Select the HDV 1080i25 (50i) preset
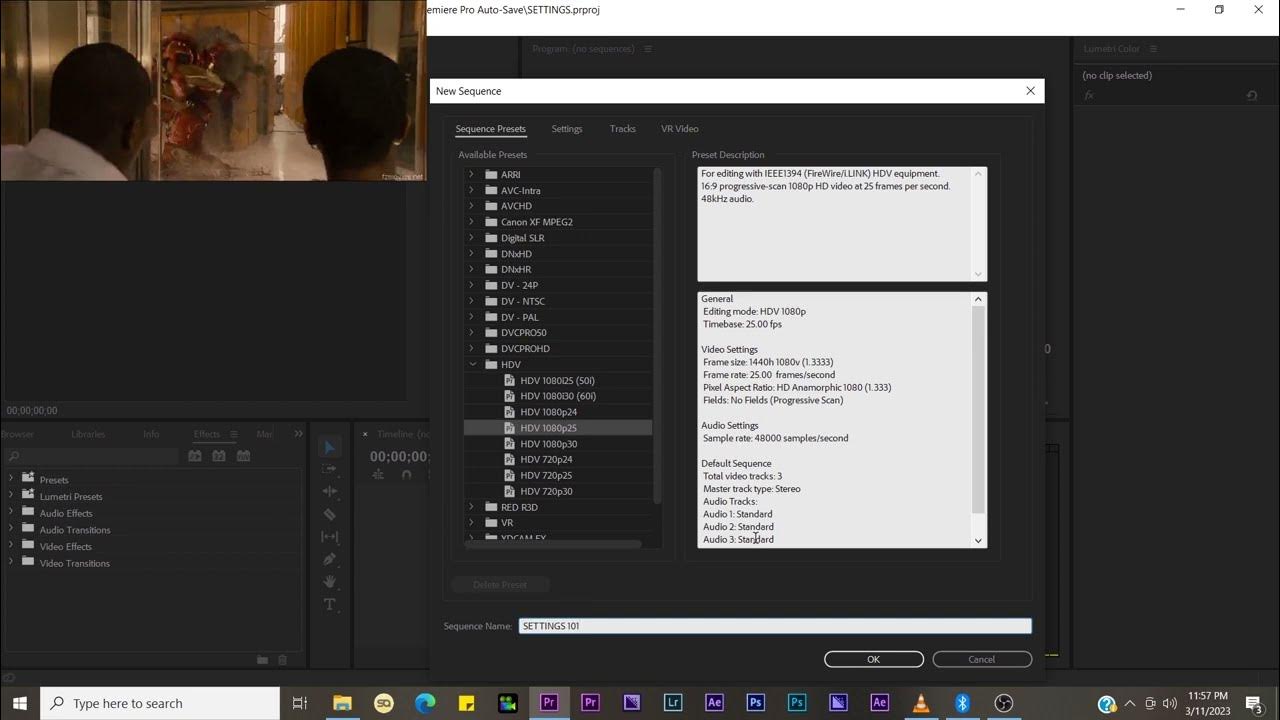This screenshot has height=720, width=1280. [557, 380]
